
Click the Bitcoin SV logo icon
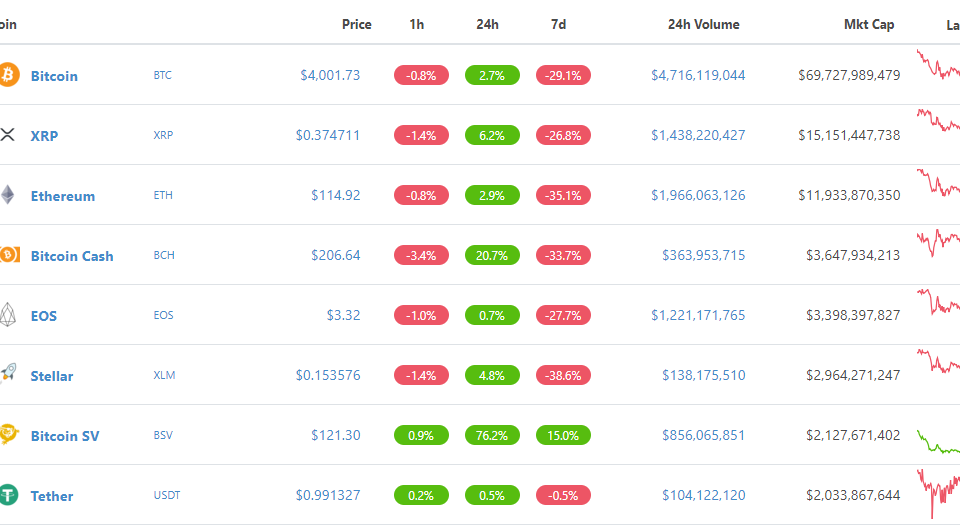point(9,434)
